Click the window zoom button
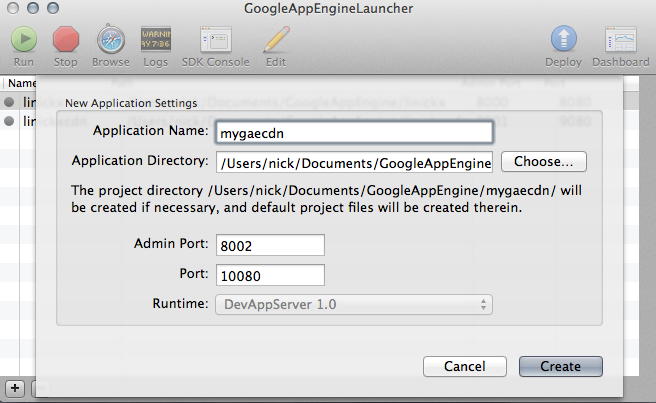Viewport: 656px width, 403px height. pos(53,8)
